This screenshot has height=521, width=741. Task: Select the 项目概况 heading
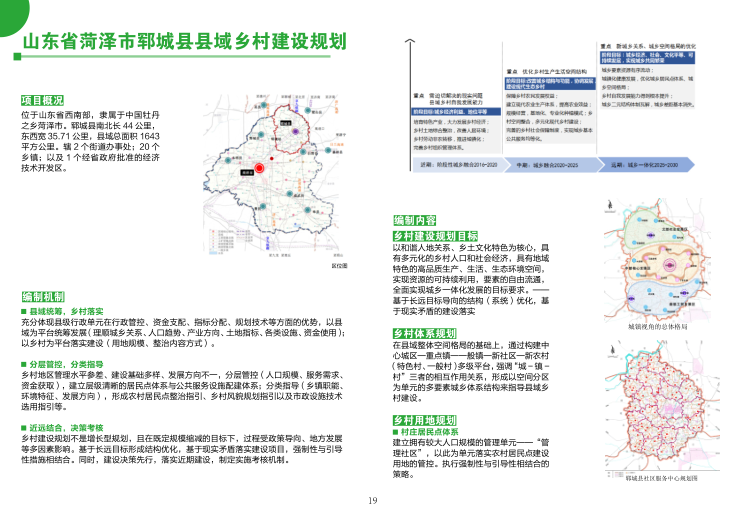[42, 100]
